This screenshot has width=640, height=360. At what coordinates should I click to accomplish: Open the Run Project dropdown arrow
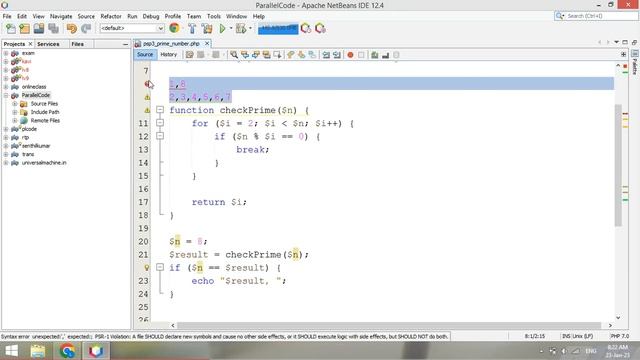[231, 29]
